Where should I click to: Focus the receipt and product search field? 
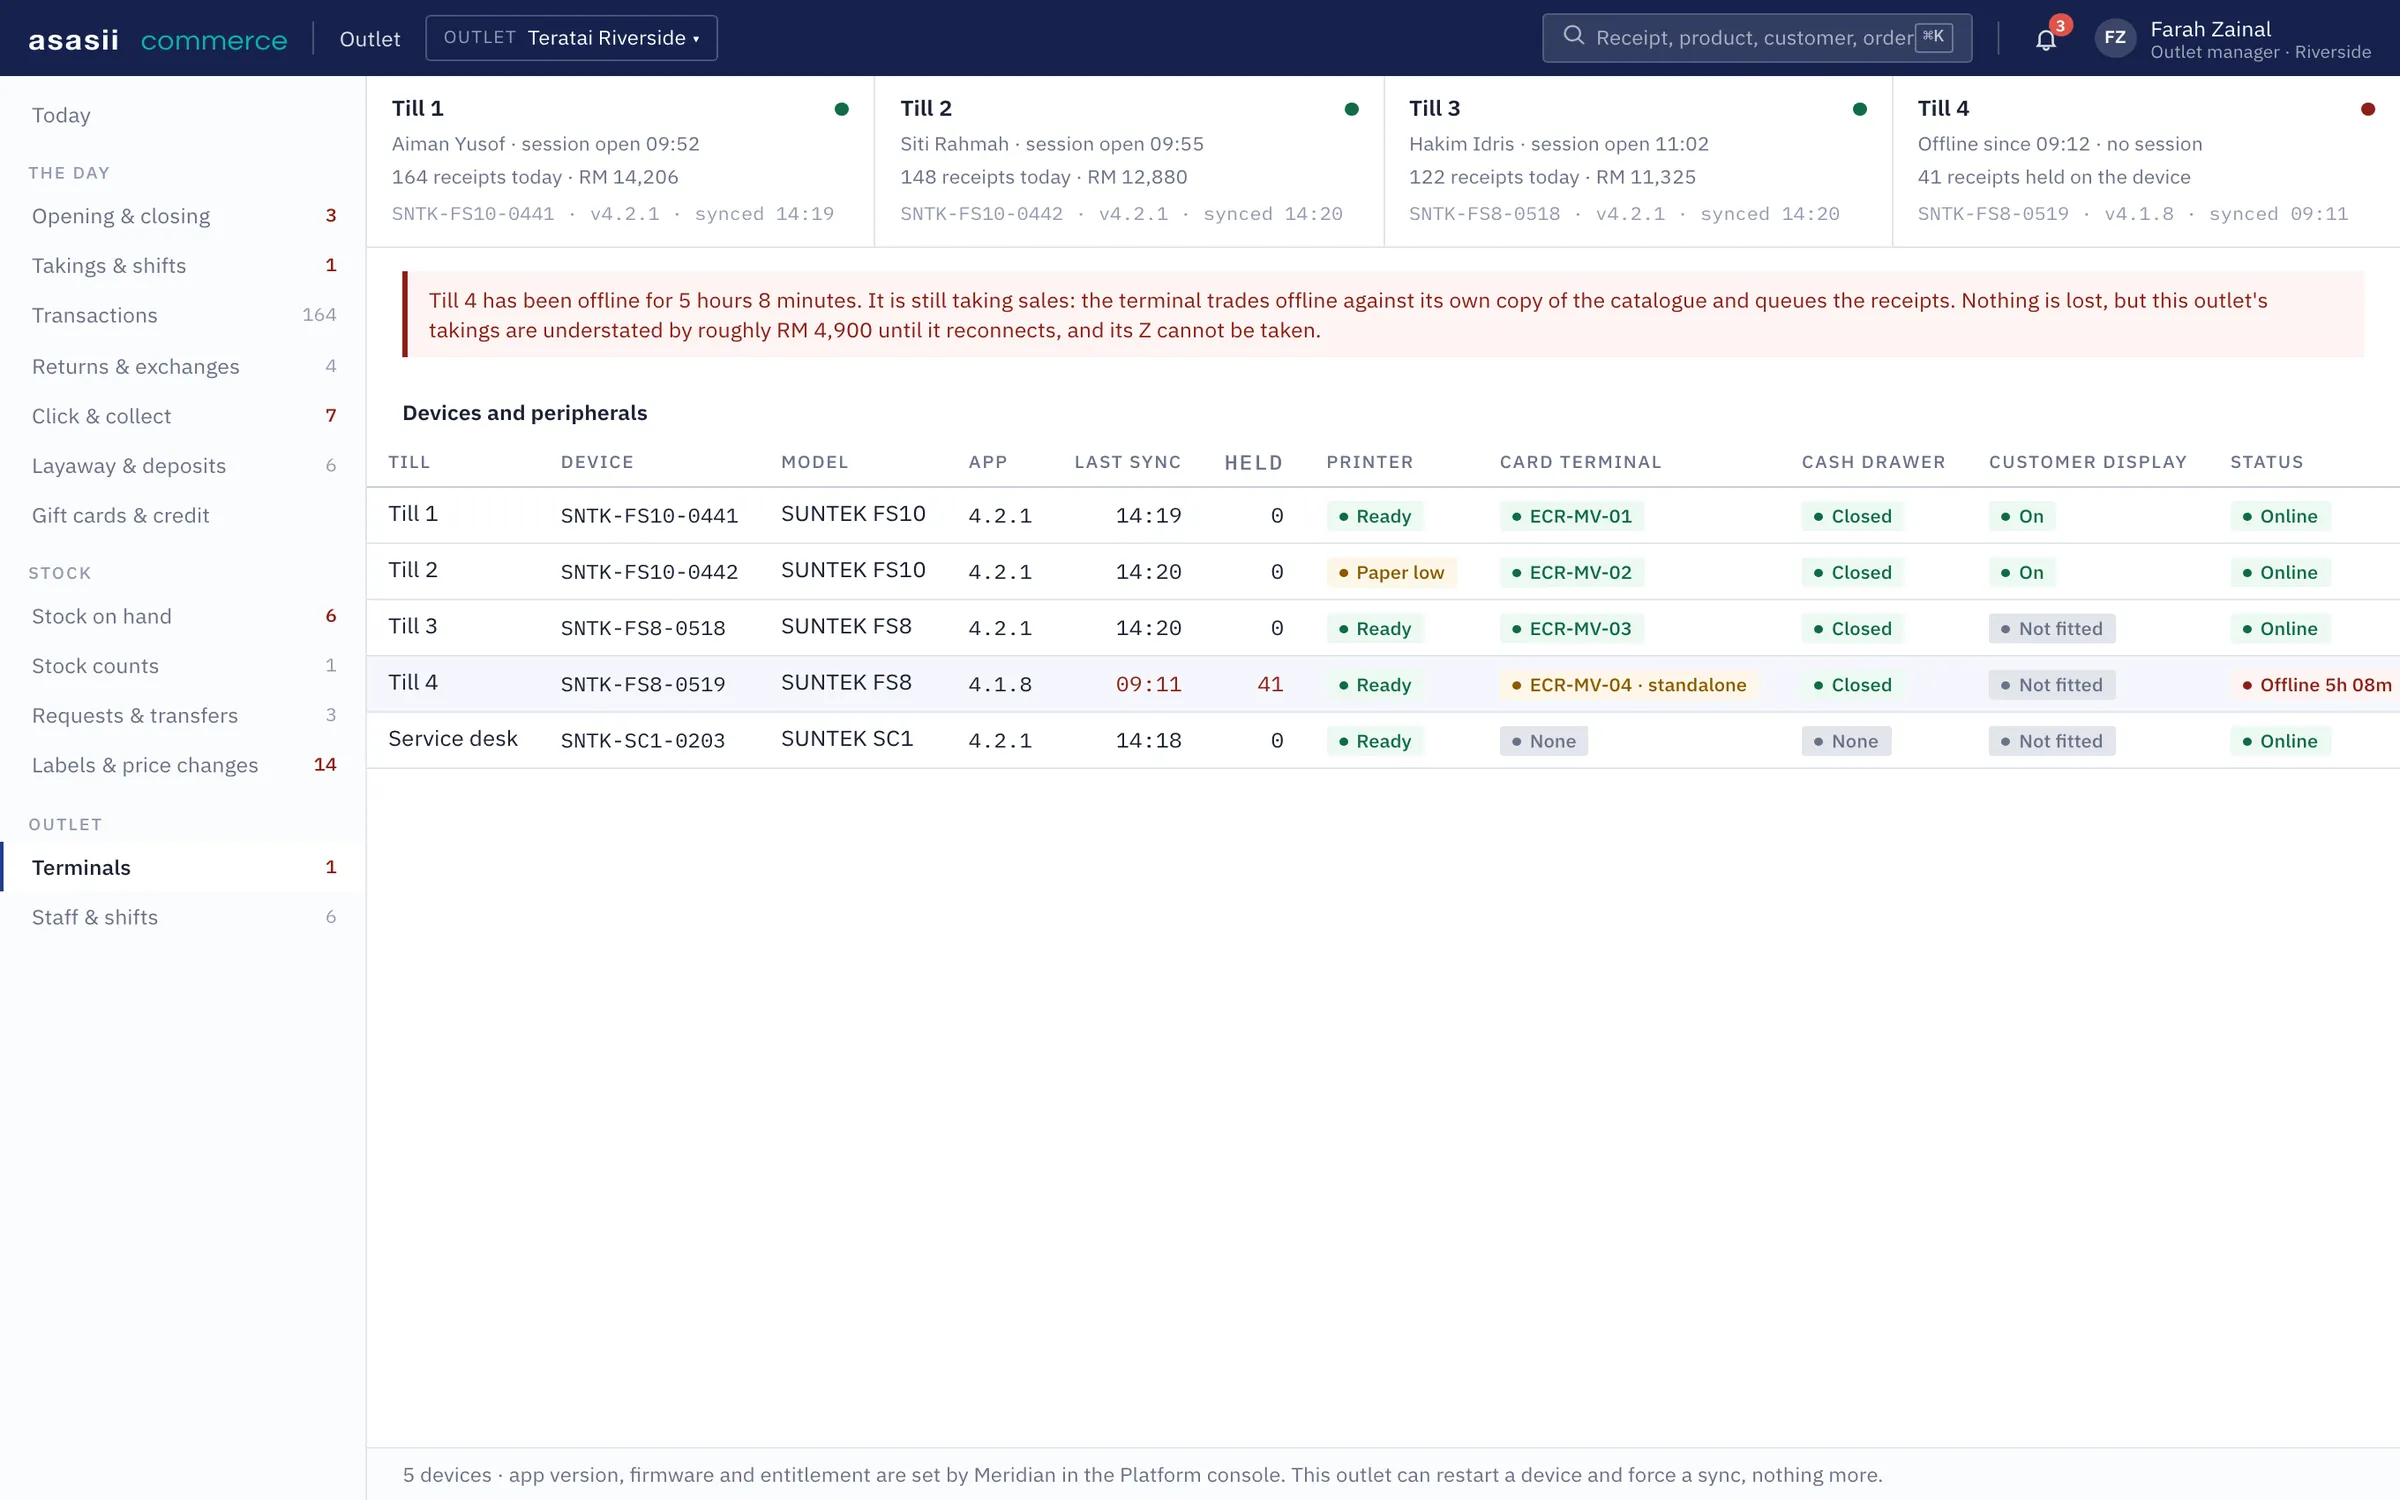point(1756,38)
